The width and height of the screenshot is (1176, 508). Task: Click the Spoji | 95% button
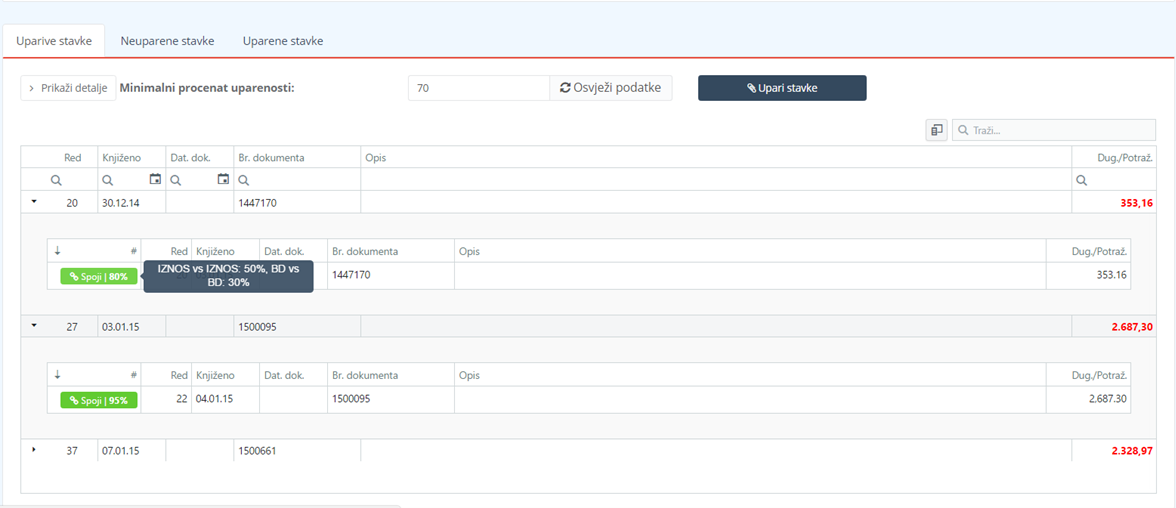(x=99, y=400)
